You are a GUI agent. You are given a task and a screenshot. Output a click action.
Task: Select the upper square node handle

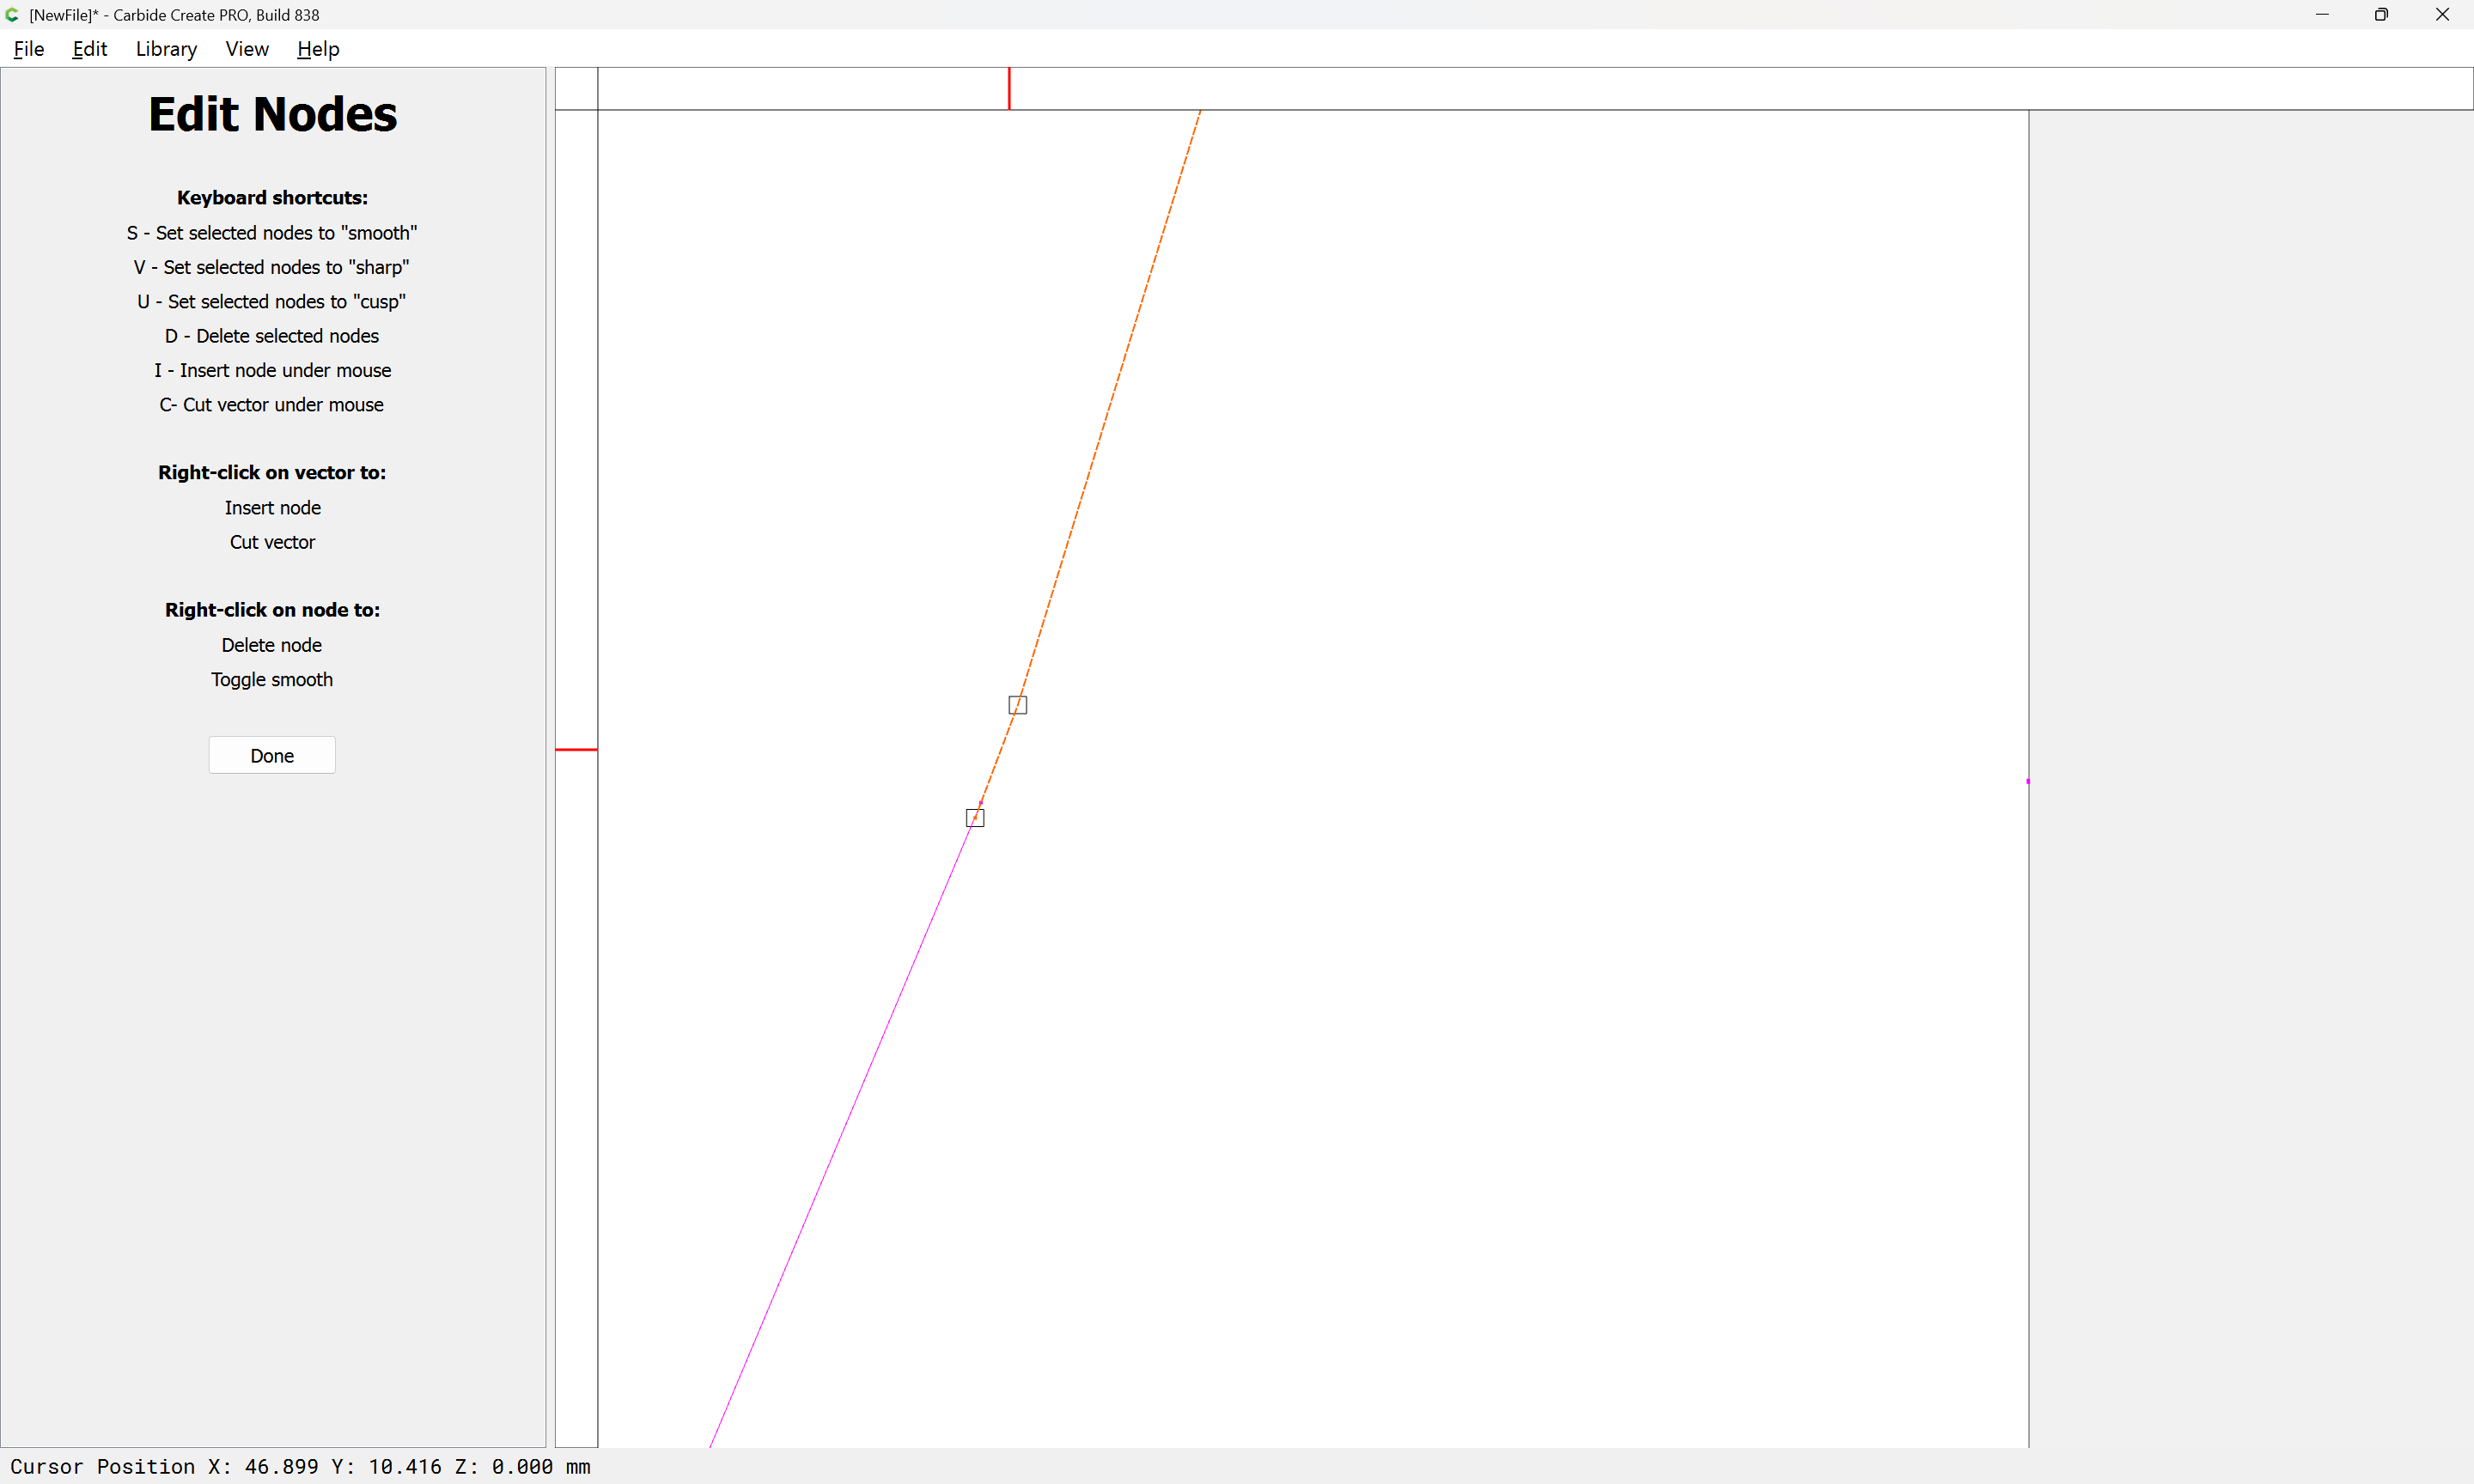1017,705
